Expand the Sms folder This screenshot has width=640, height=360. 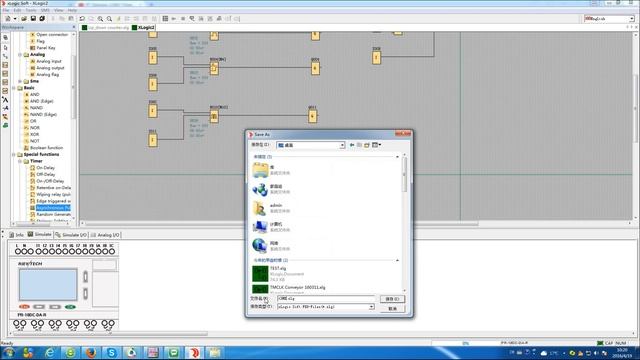pos(20,81)
